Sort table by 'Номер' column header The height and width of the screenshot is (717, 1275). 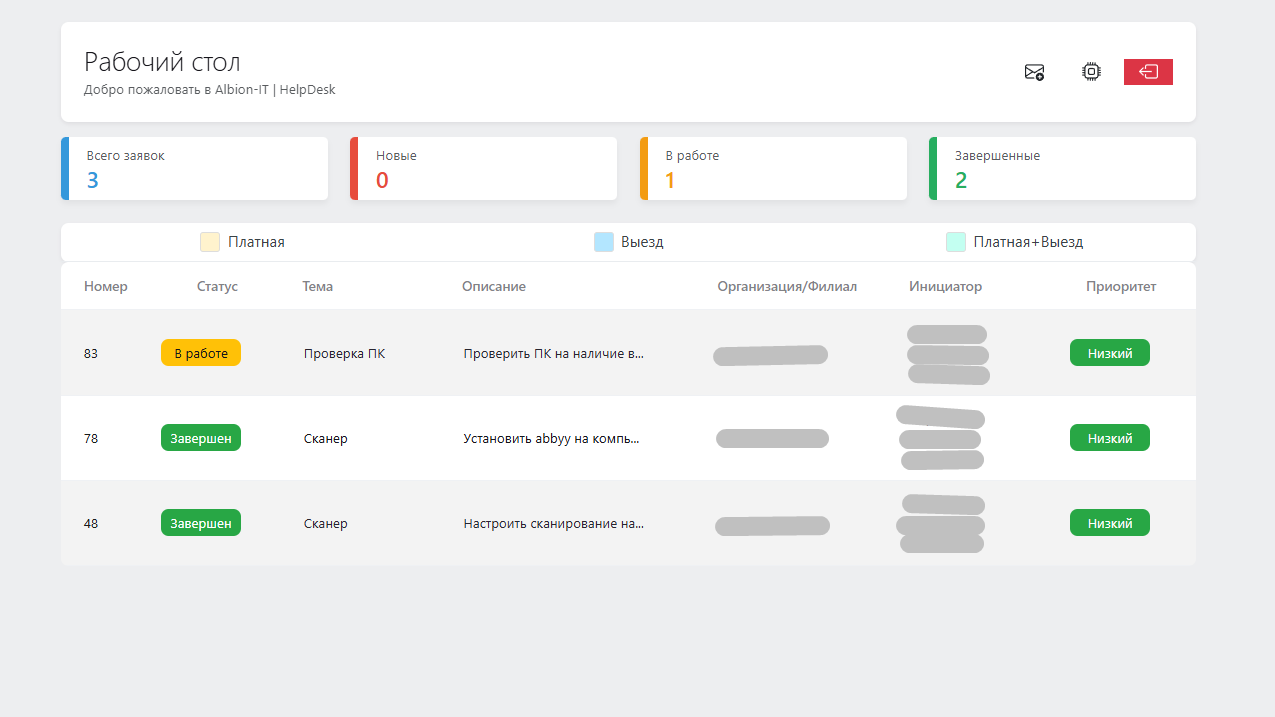[x=106, y=287]
